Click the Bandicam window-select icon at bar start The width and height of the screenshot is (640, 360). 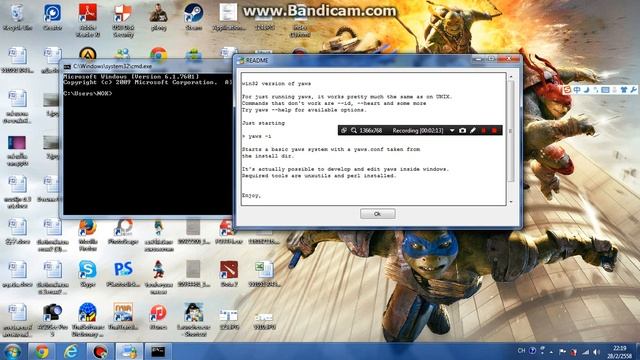coord(344,130)
